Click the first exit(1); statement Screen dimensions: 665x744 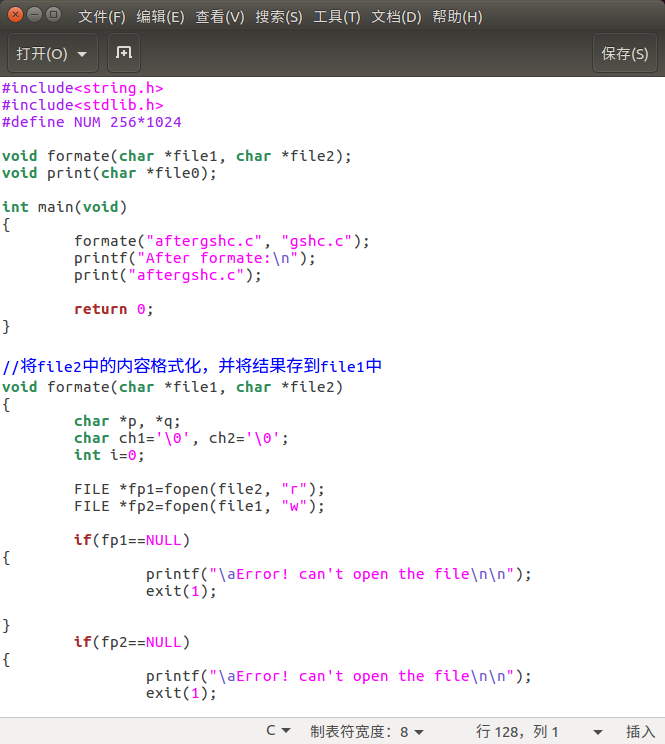[x=181, y=592]
